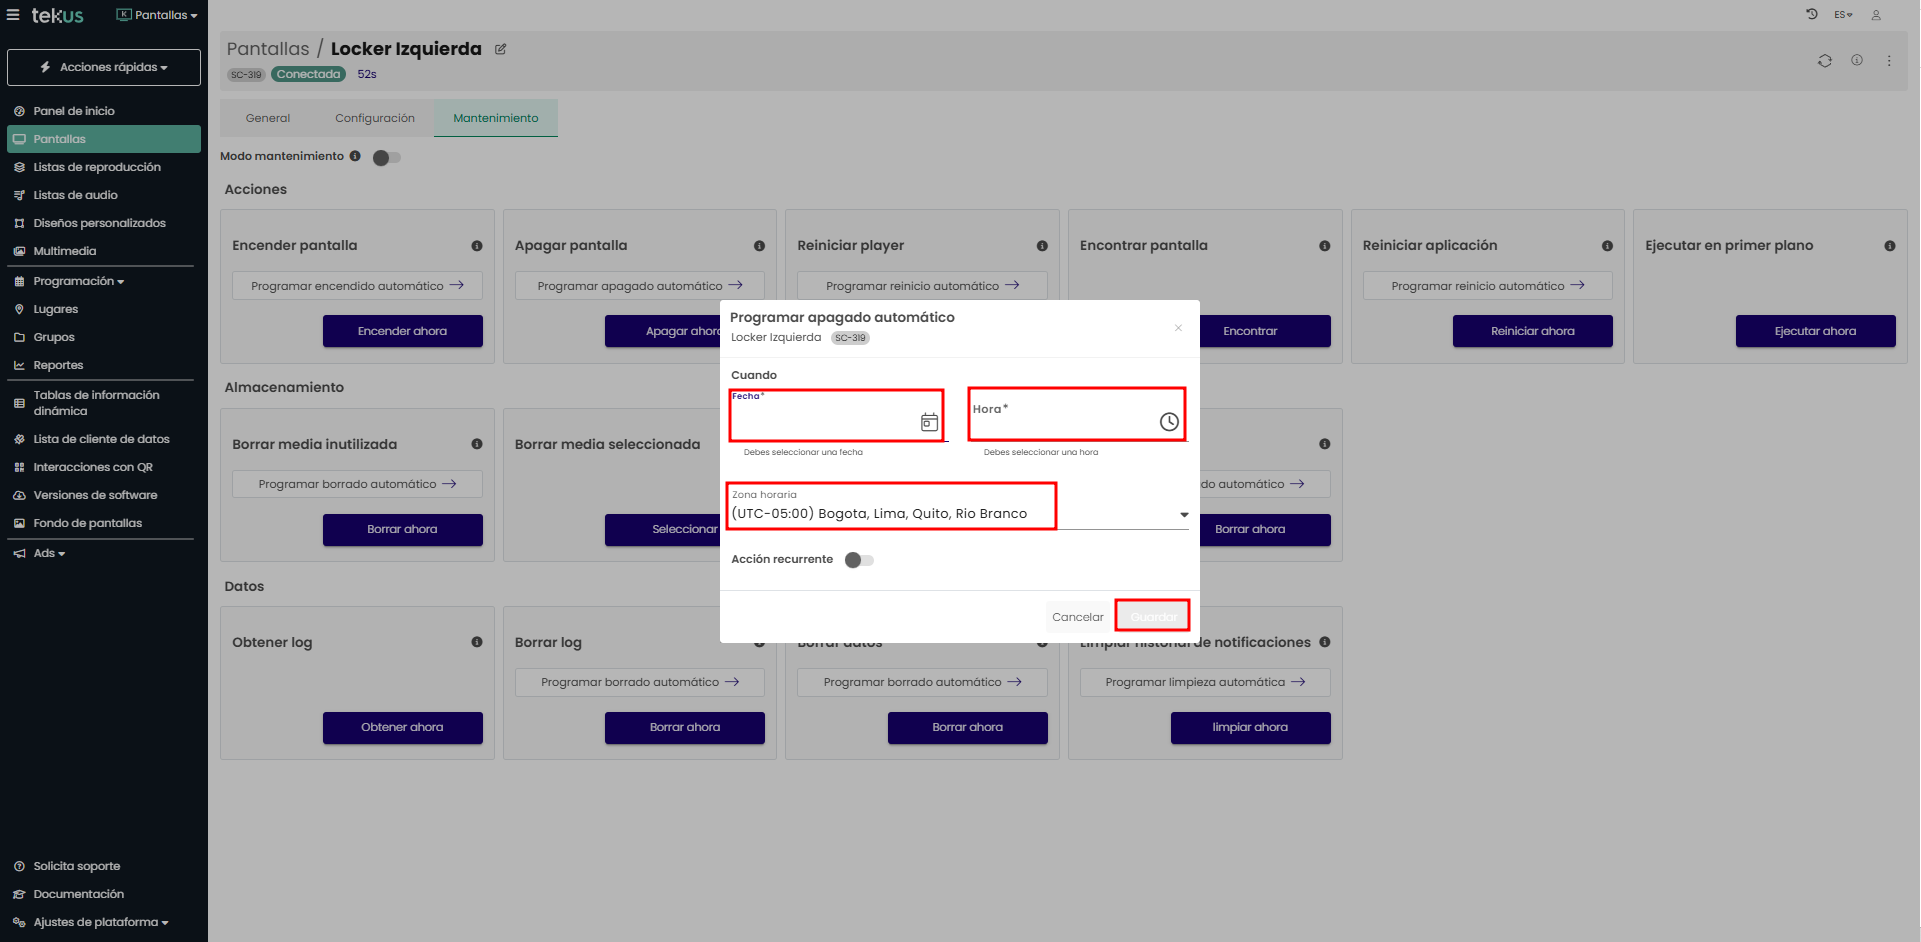Image resolution: width=1921 pixels, height=942 pixels.
Task: Open the user profile icon in top bar
Action: (x=1876, y=15)
